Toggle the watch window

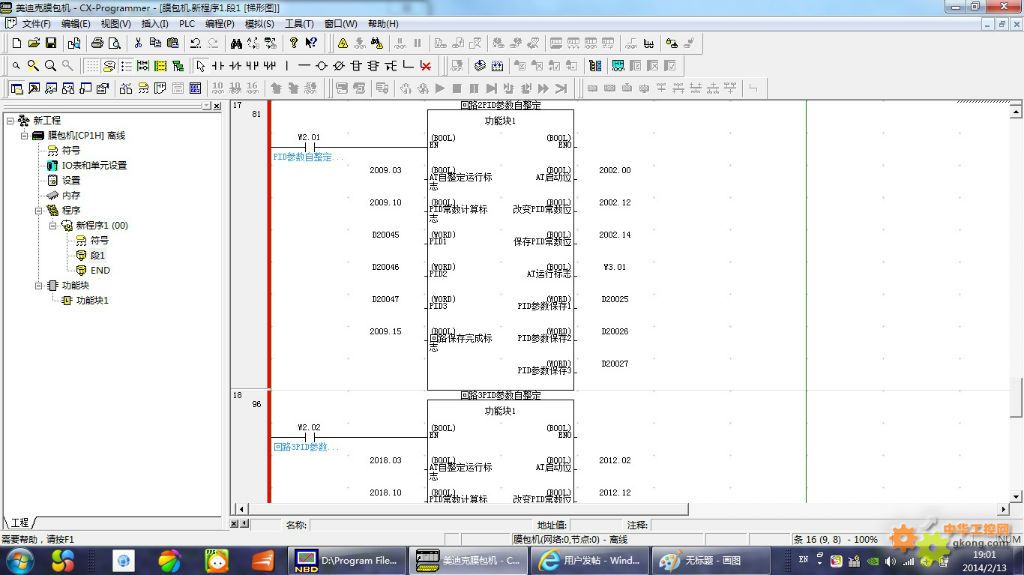pos(51,88)
